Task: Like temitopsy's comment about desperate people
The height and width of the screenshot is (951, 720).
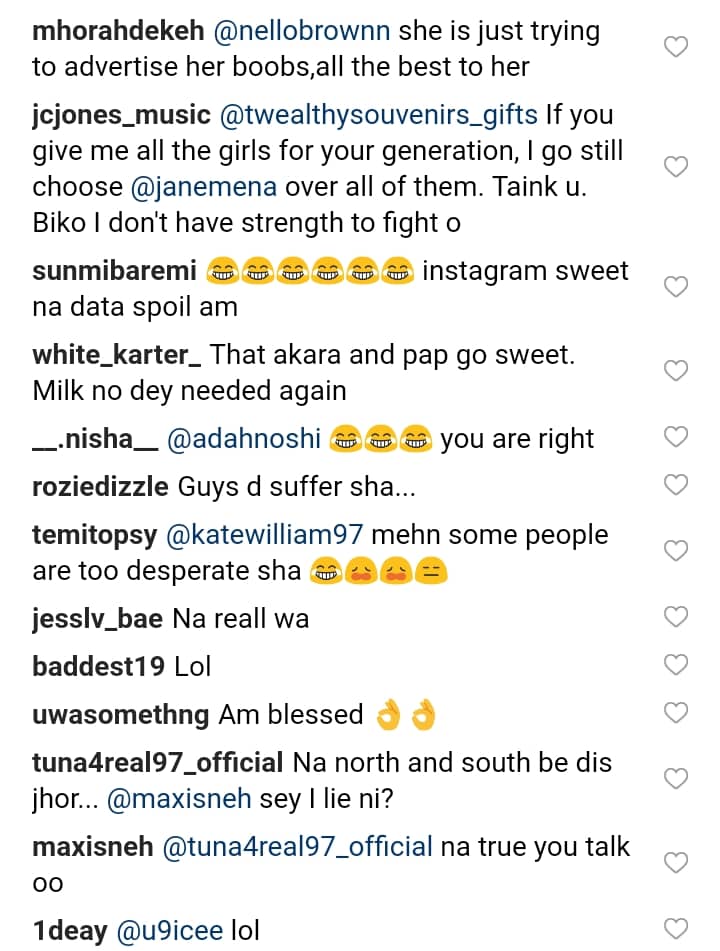Action: (676, 551)
